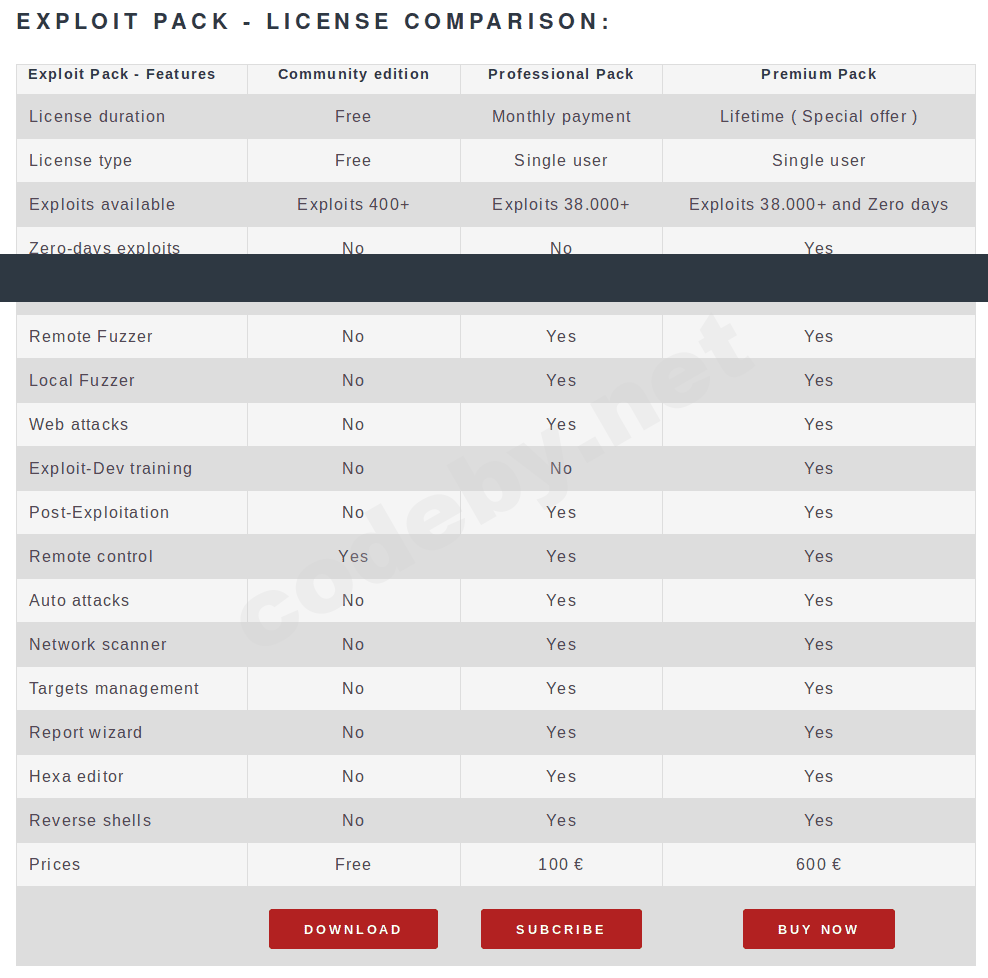
Task: Click the Lifetime ( Special offer ) cell
Action: tap(818, 117)
